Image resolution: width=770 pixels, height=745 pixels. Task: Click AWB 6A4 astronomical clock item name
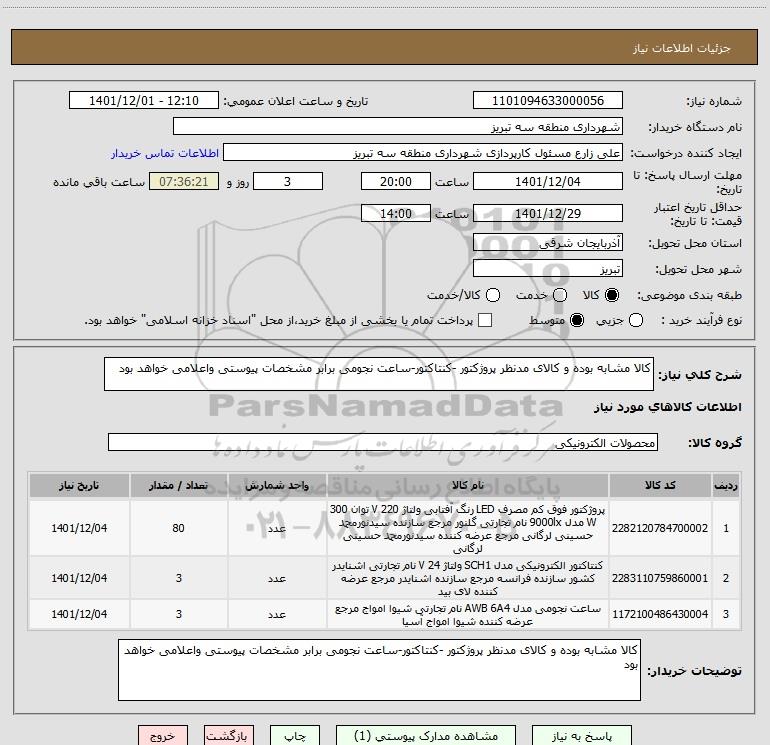pyautogui.click(x=468, y=614)
